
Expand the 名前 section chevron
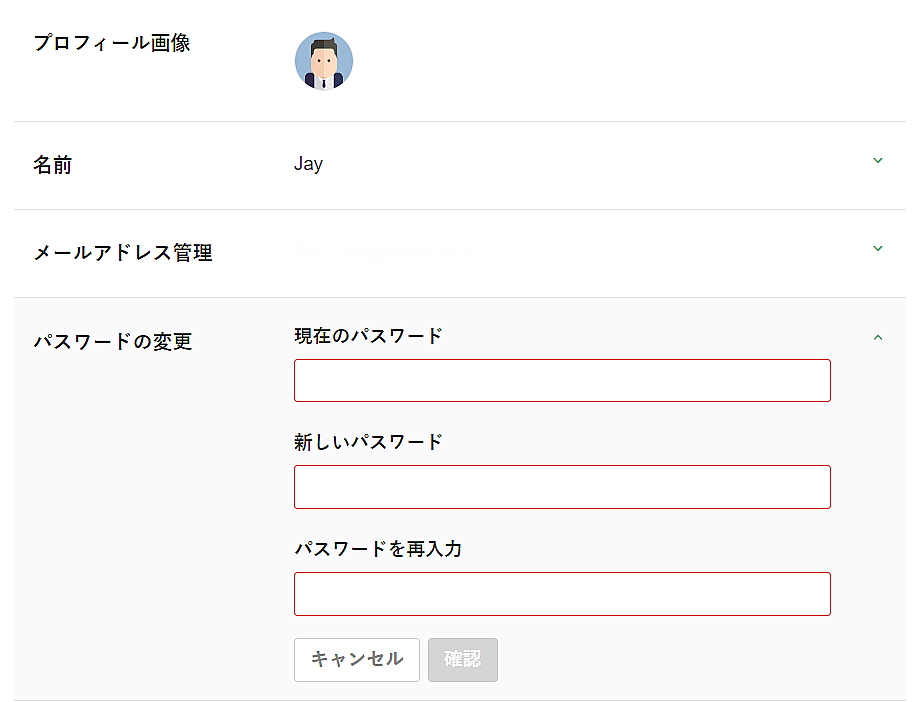point(878,160)
